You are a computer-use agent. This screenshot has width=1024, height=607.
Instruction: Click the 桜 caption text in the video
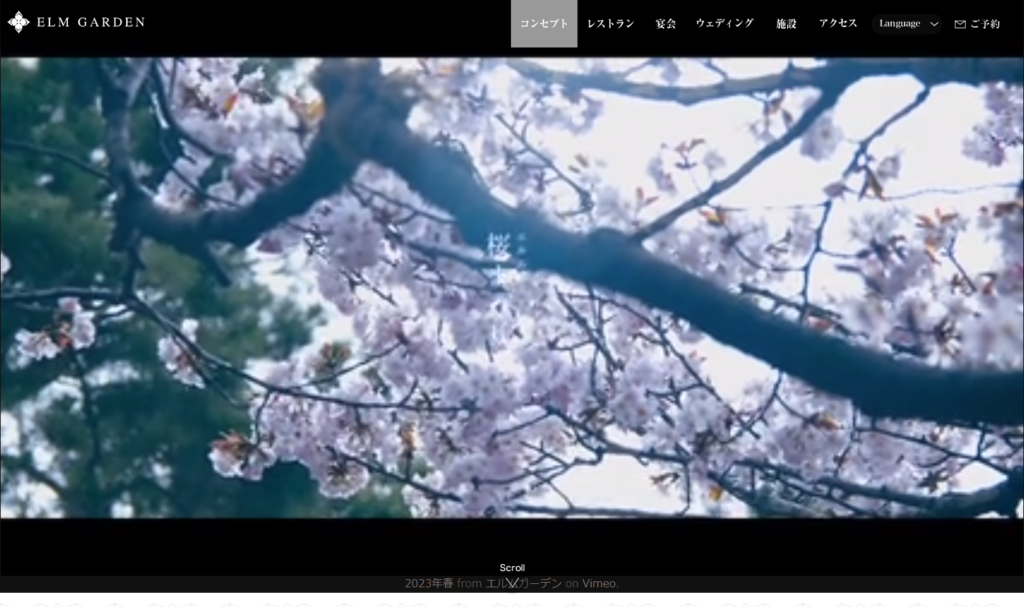(497, 245)
